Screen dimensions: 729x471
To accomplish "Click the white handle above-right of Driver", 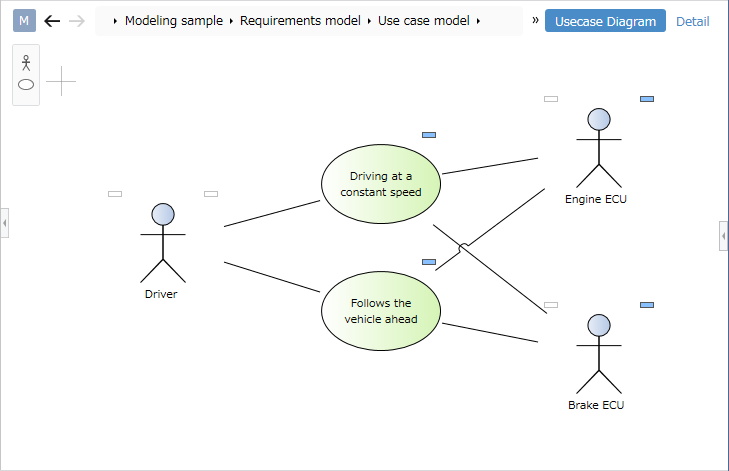I will click(x=211, y=194).
